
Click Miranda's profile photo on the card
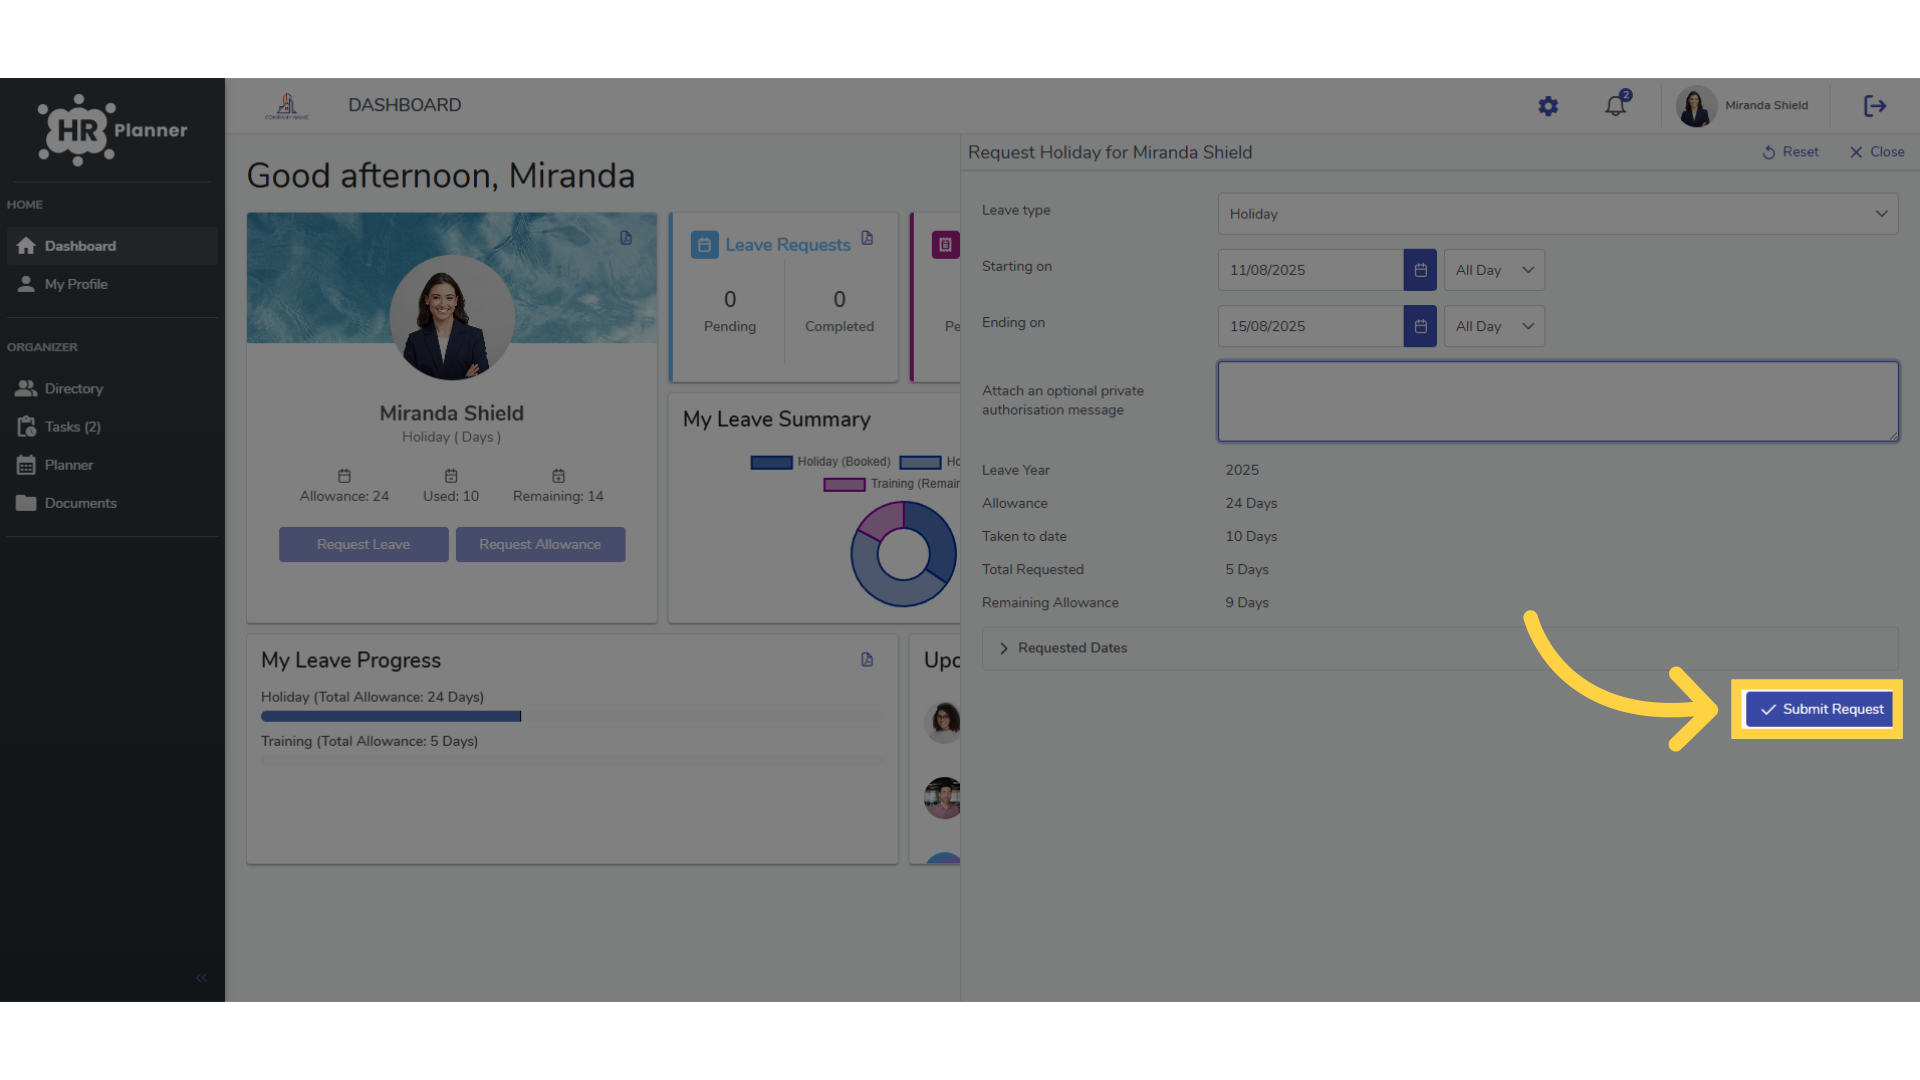tap(452, 317)
